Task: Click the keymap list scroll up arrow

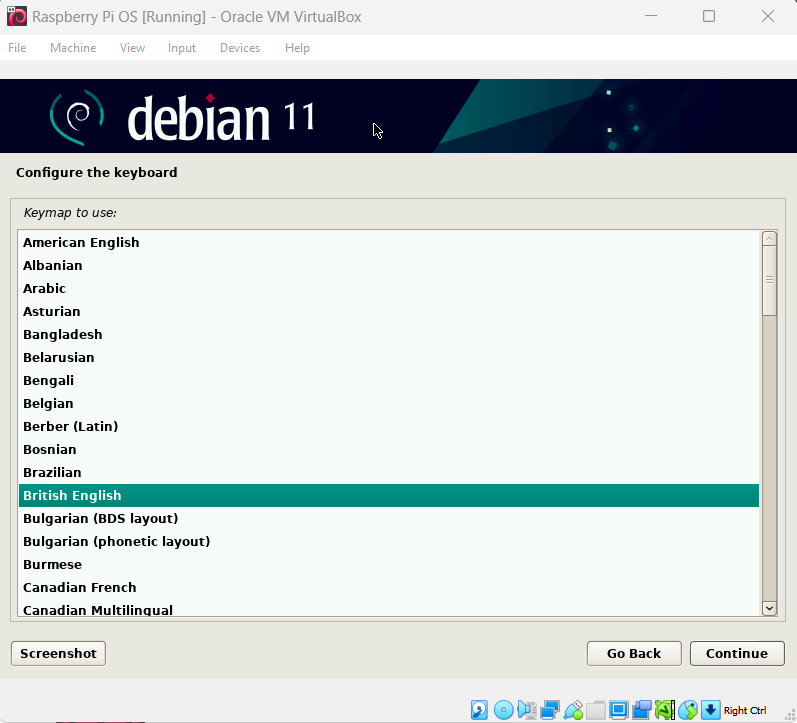Action: (x=769, y=239)
